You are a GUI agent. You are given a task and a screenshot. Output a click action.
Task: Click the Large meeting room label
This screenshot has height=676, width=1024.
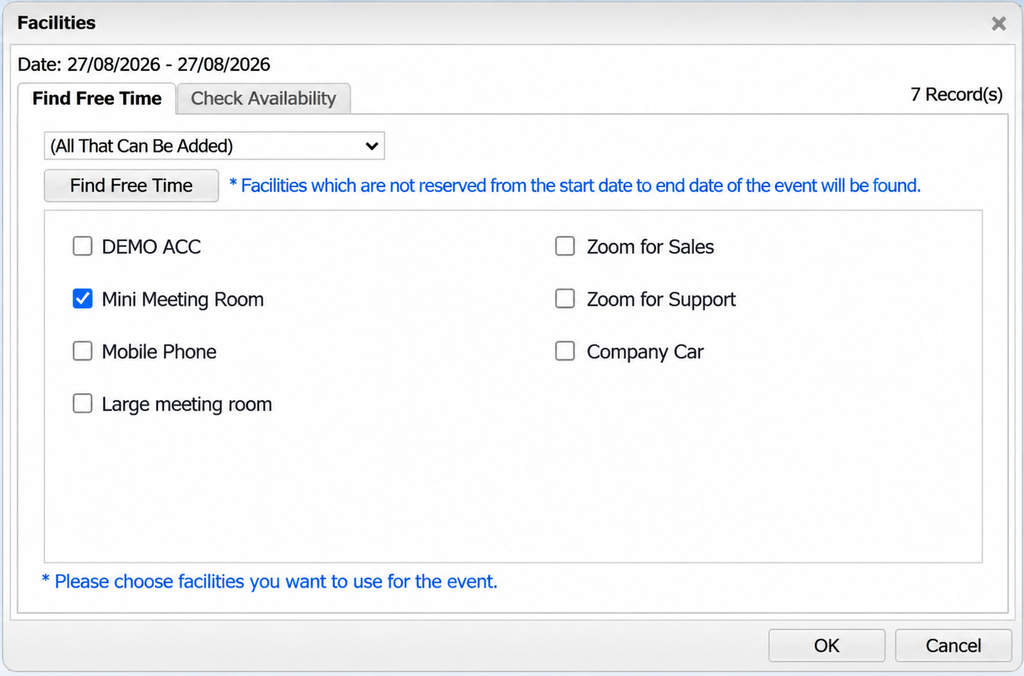pyautogui.click(x=187, y=404)
